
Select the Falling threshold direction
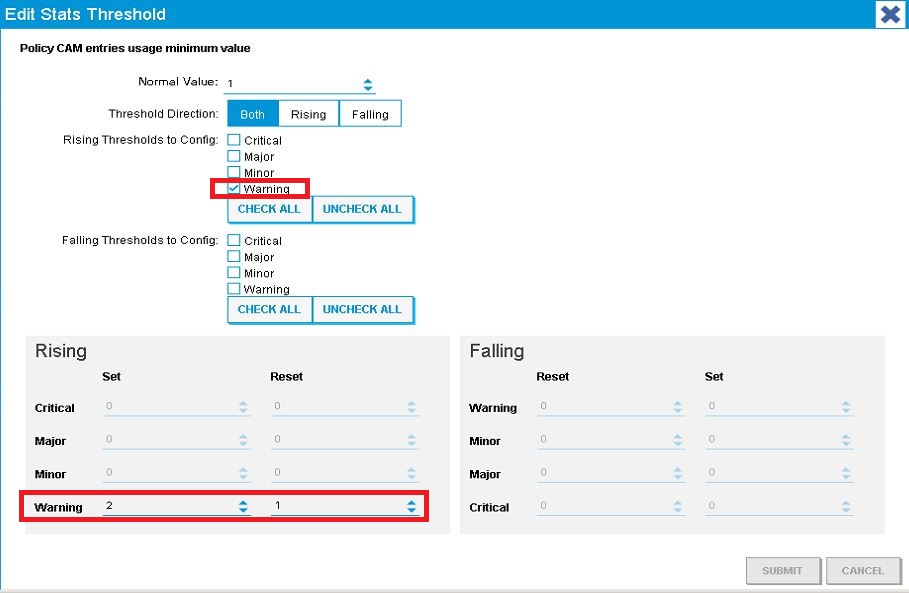tap(370, 113)
